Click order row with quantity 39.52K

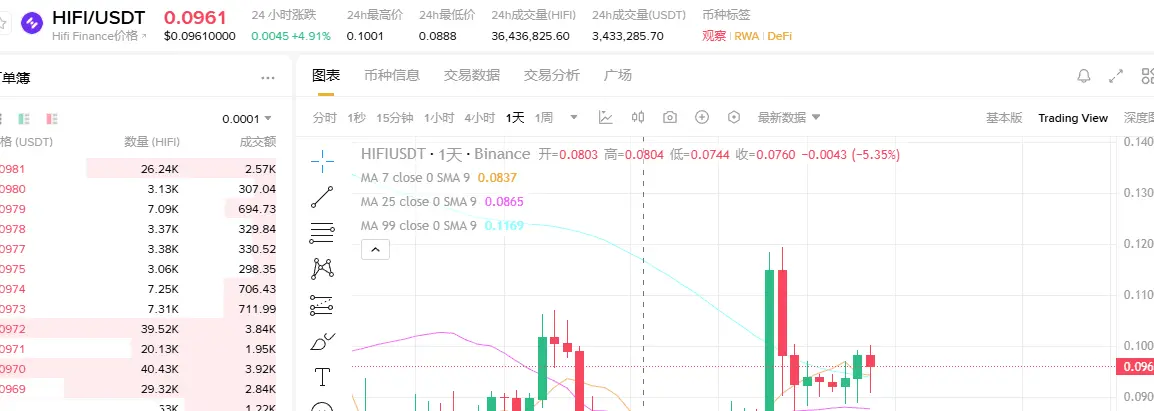click(138, 329)
